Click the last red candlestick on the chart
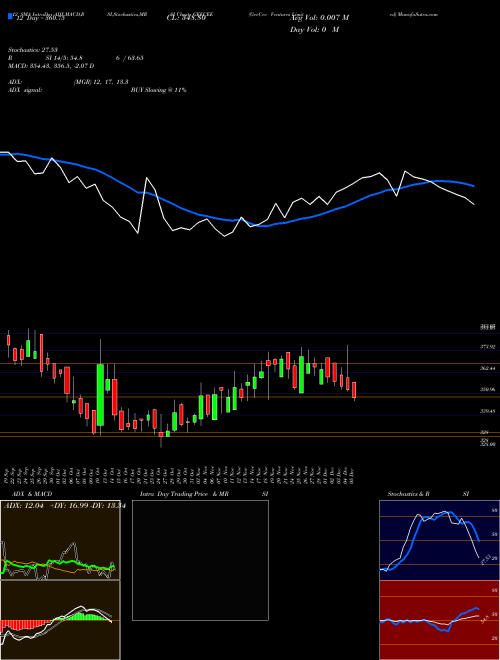The image size is (500, 660). pos(354,390)
